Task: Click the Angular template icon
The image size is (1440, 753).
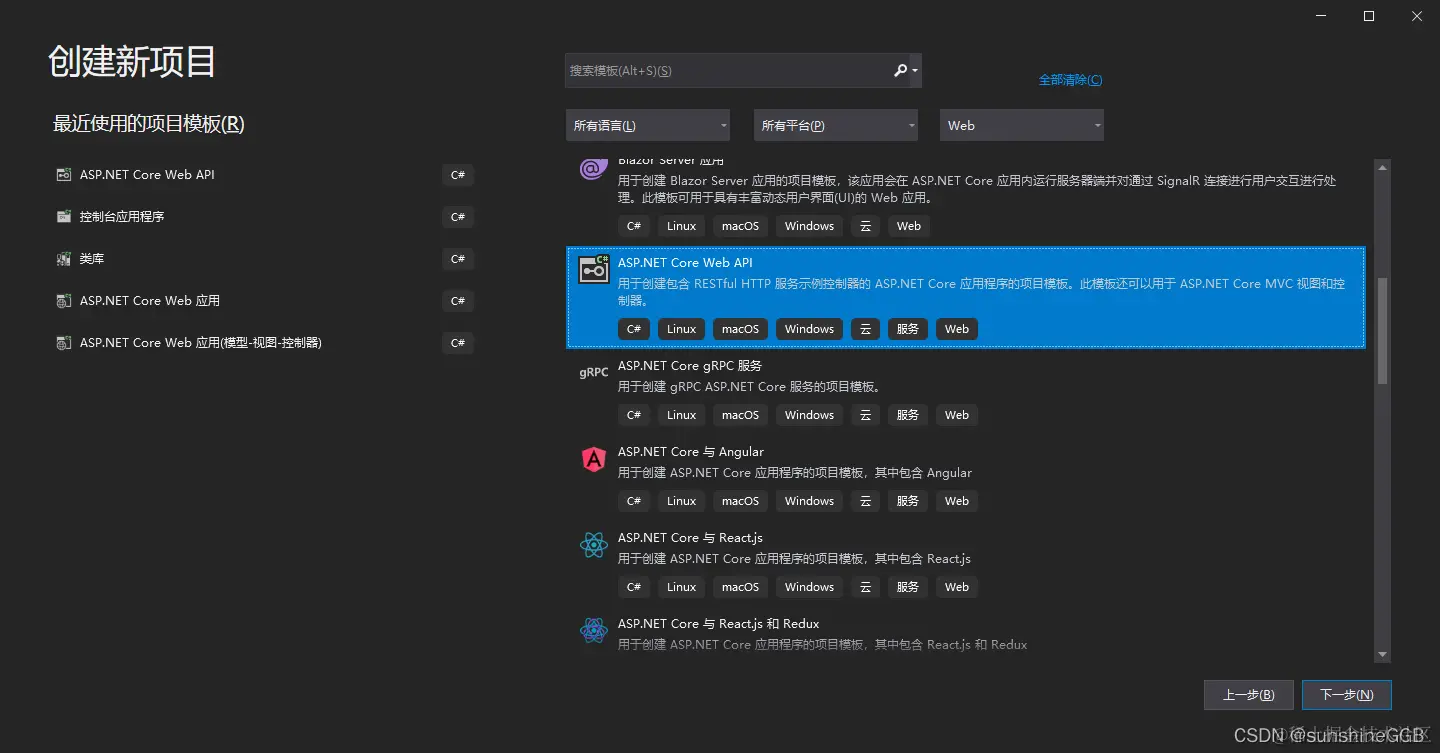Action: pyautogui.click(x=594, y=459)
